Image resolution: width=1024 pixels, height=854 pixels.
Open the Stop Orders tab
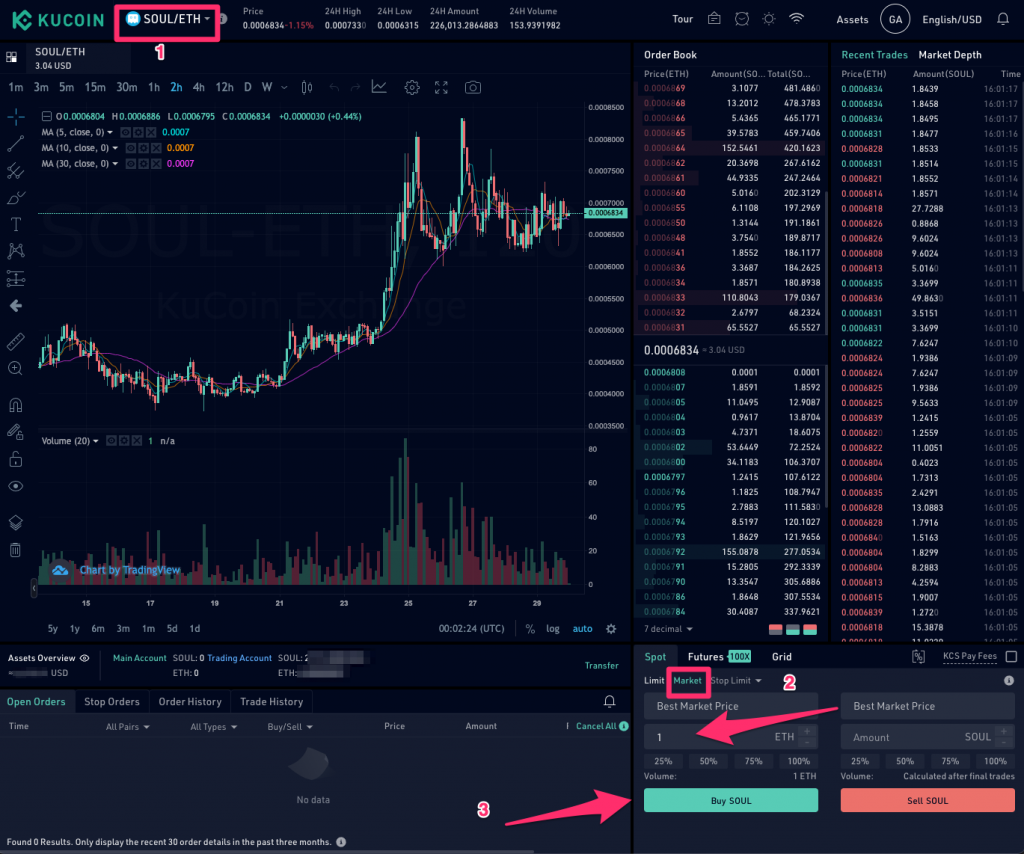pyautogui.click(x=112, y=702)
